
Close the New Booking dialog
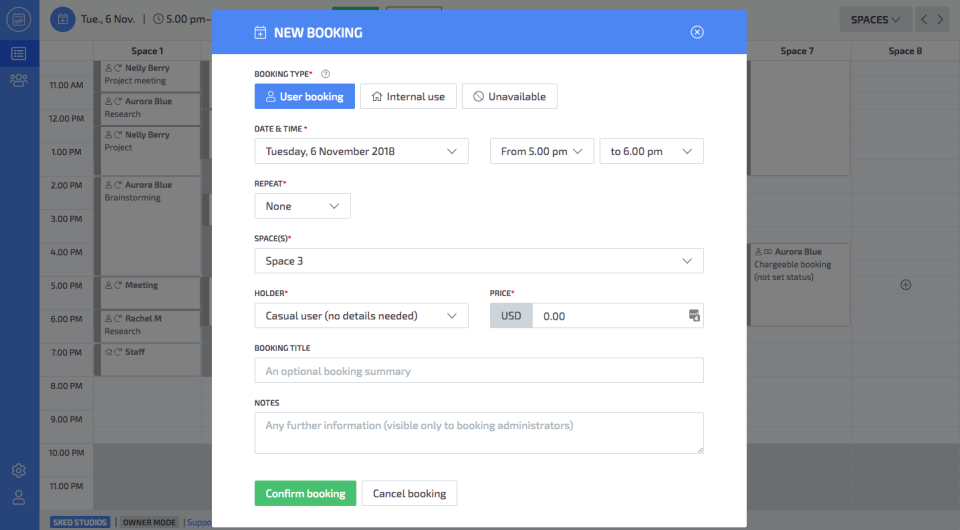(697, 32)
